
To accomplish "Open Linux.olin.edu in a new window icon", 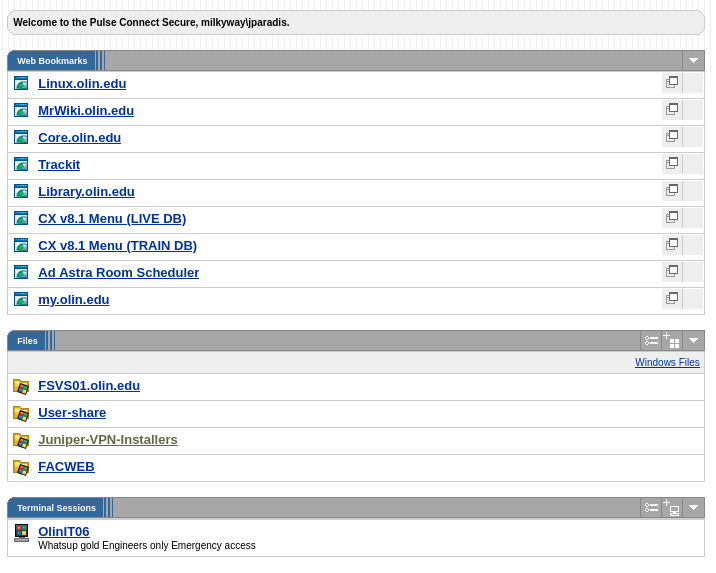I will coord(672,83).
